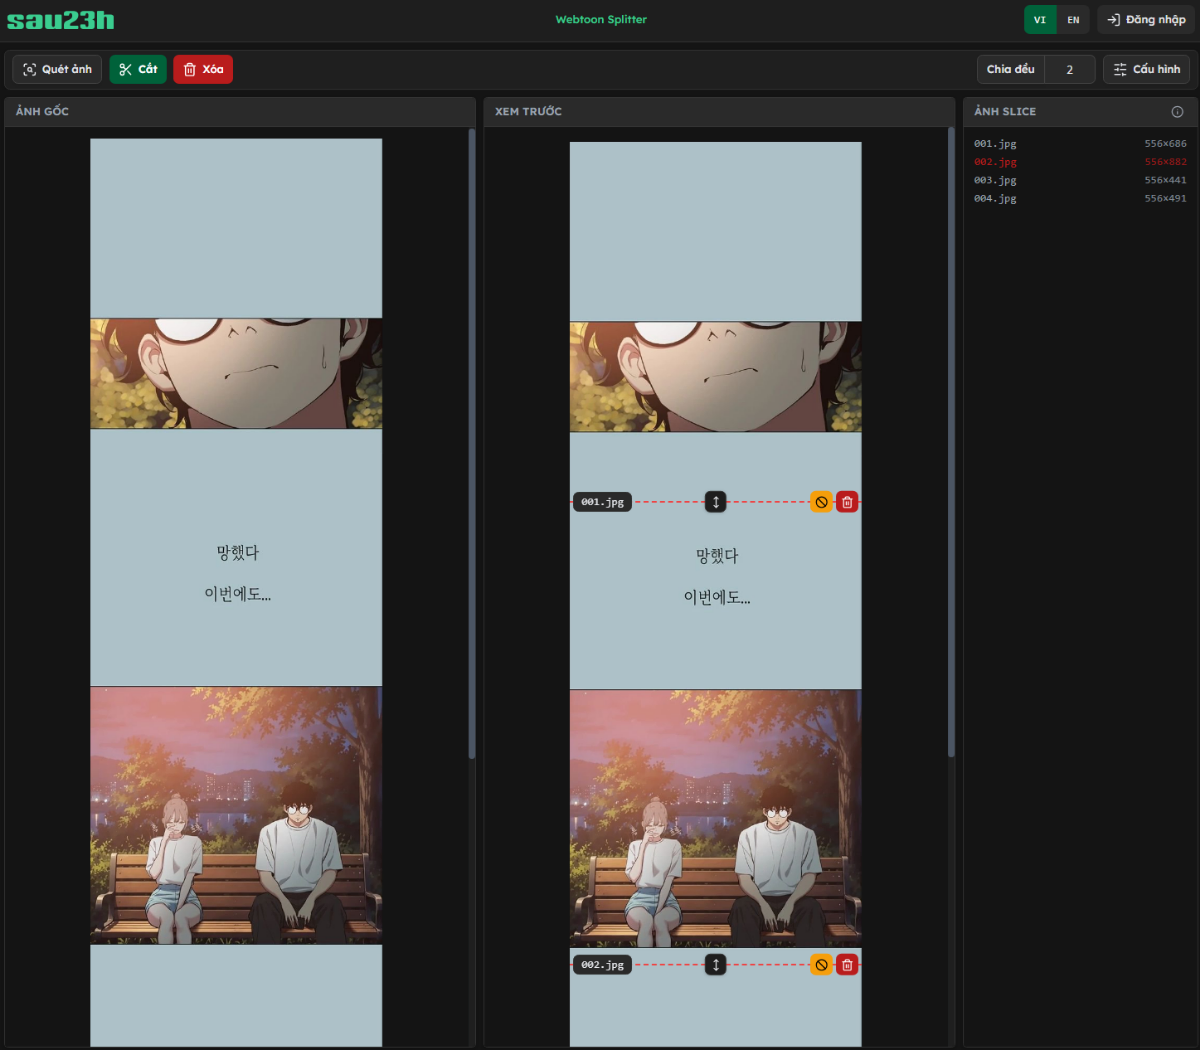Open the Cấu hình settings button

point(1147,69)
